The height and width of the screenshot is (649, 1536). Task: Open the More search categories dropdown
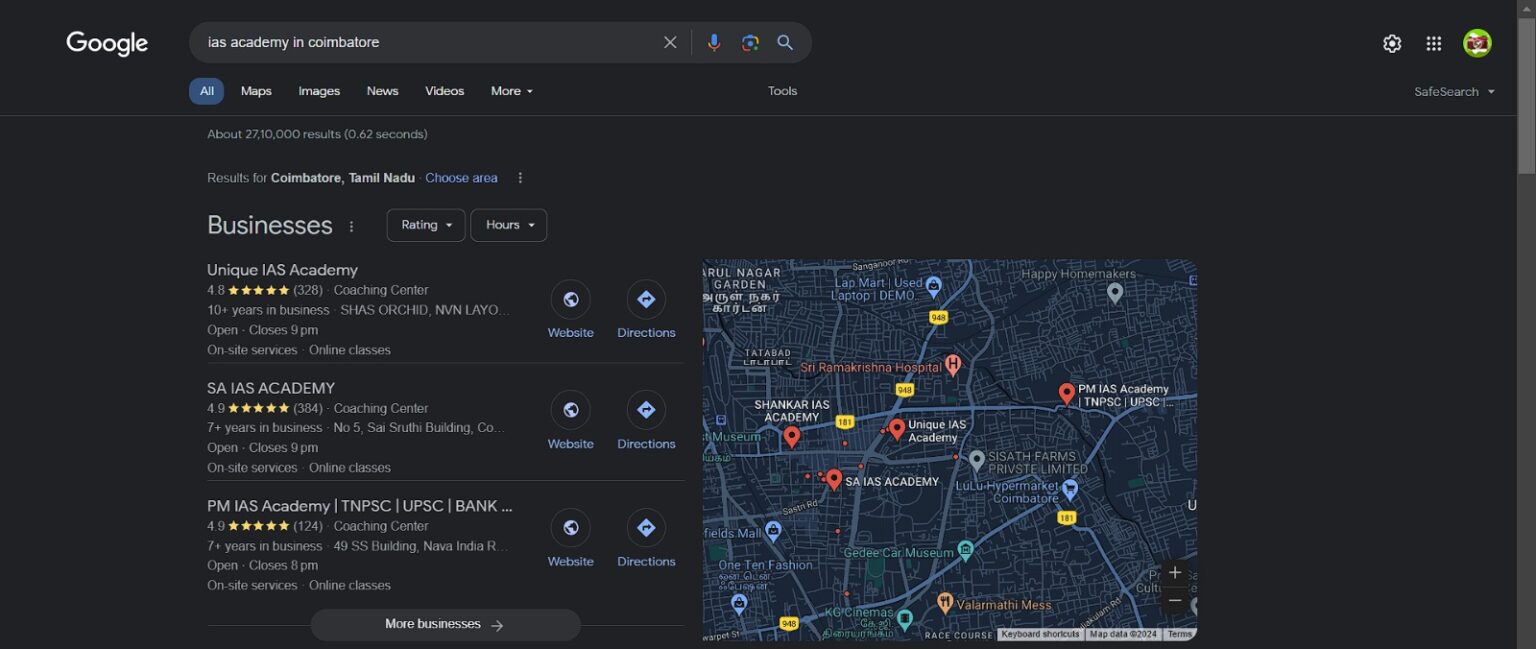coord(512,91)
